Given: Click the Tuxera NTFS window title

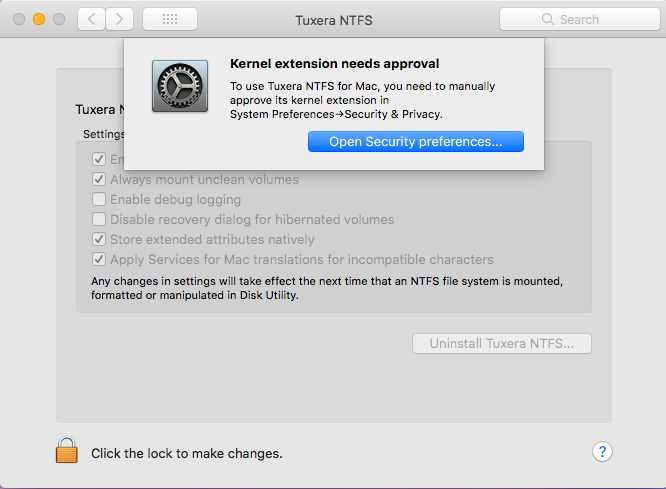Looking at the screenshot, I should 334,20.
